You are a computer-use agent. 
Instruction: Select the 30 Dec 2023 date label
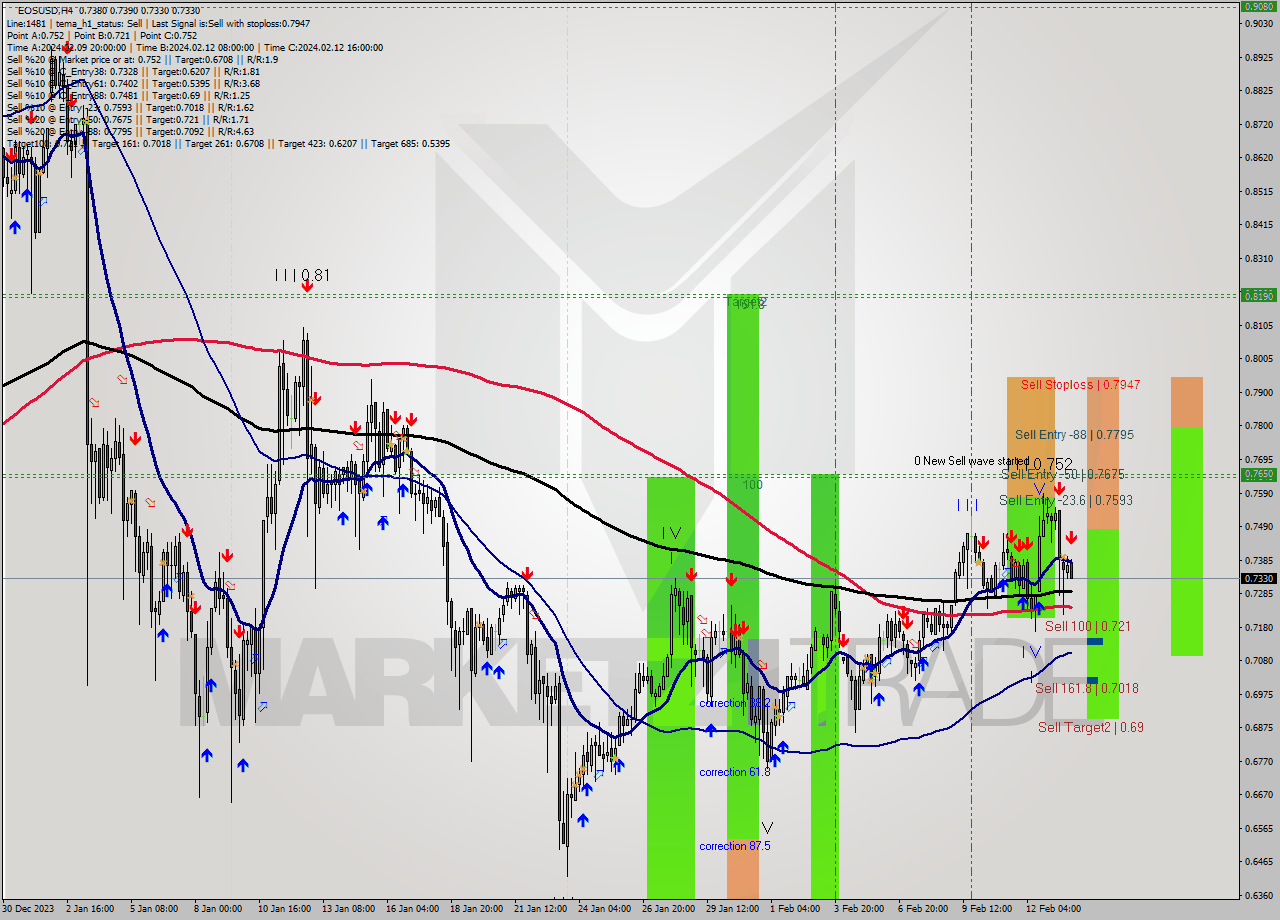pyautogui.click(x=29, y=908)
